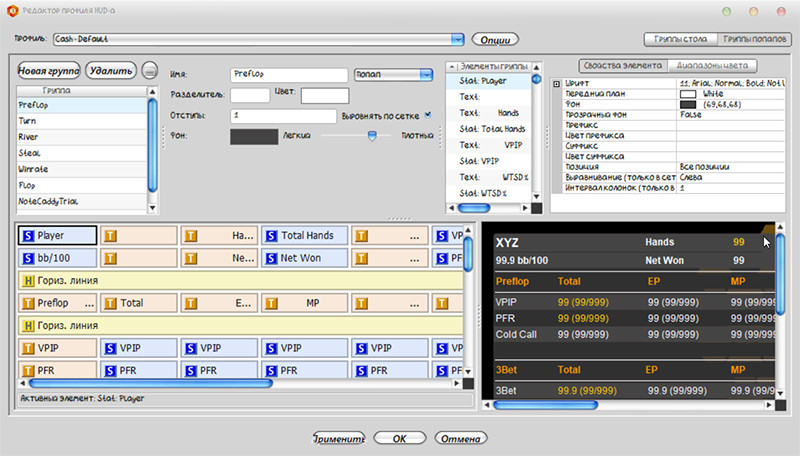Image resolution: width=800 pixels, height=456 pixels.
Task: Click the dark Фон color swatch
Action: point(254,136)
